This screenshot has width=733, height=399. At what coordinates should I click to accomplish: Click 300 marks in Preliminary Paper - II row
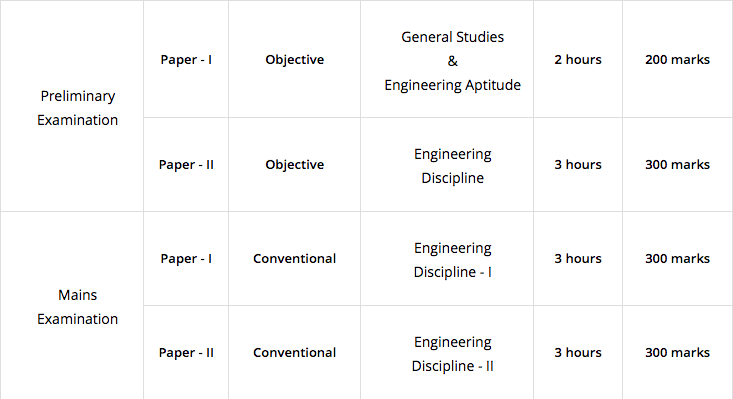[677, 165]
